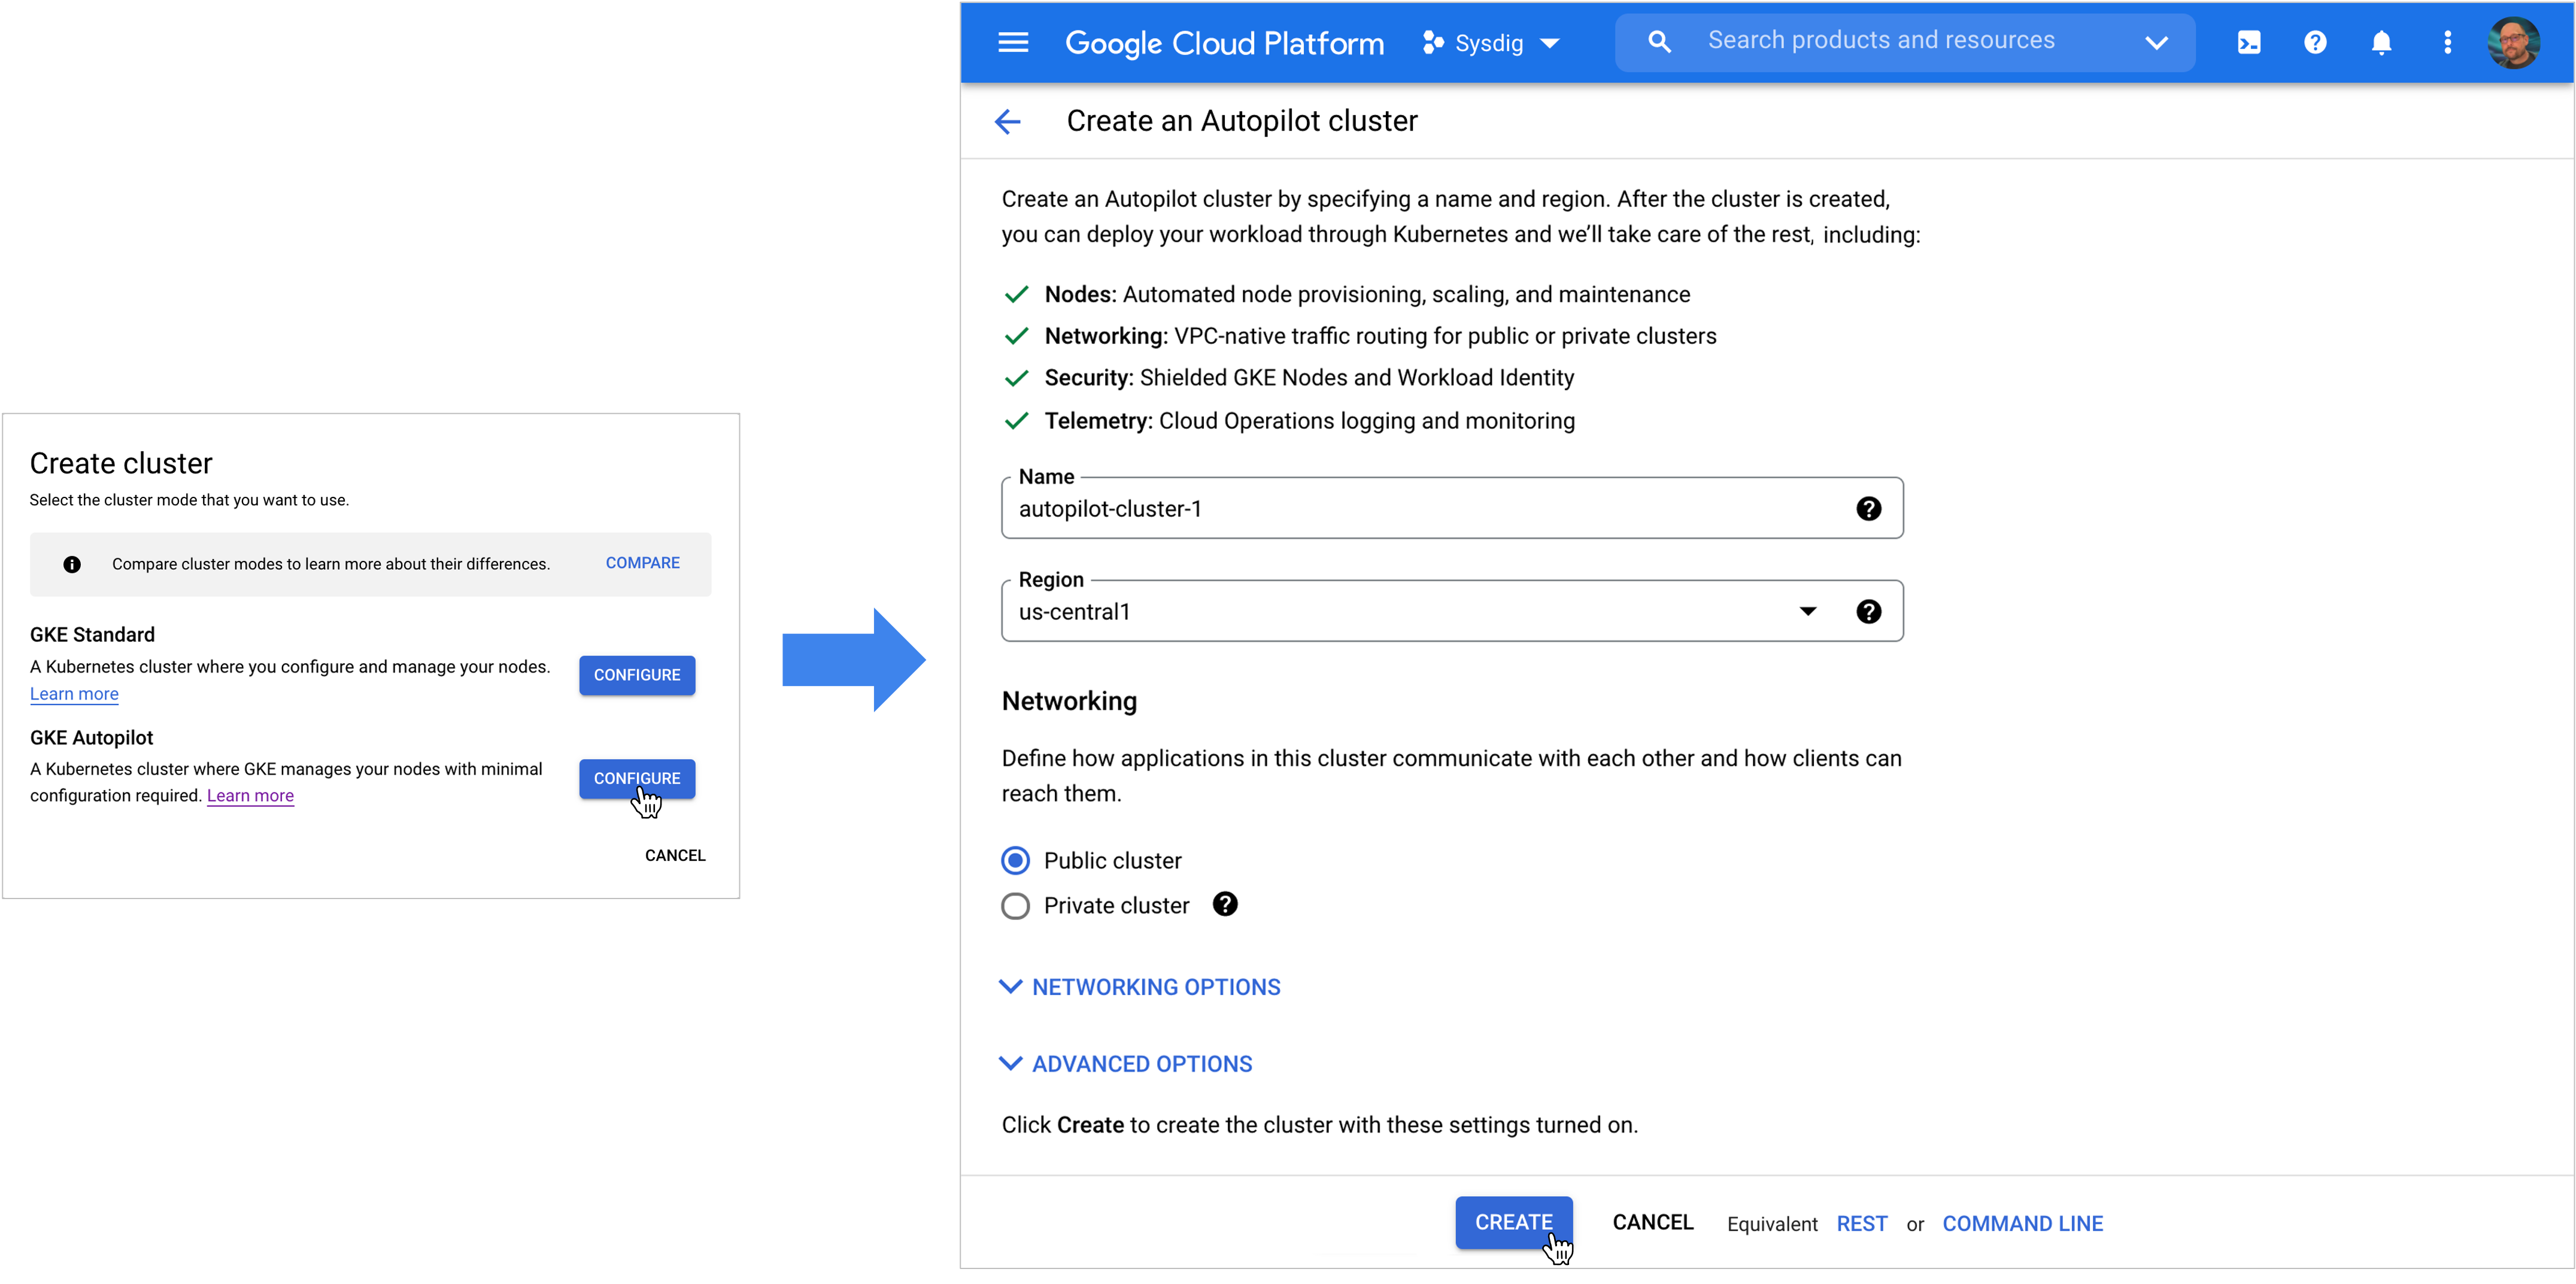Expand the search bar dropdown chevron
2576x1284 pixels.
2157,43
